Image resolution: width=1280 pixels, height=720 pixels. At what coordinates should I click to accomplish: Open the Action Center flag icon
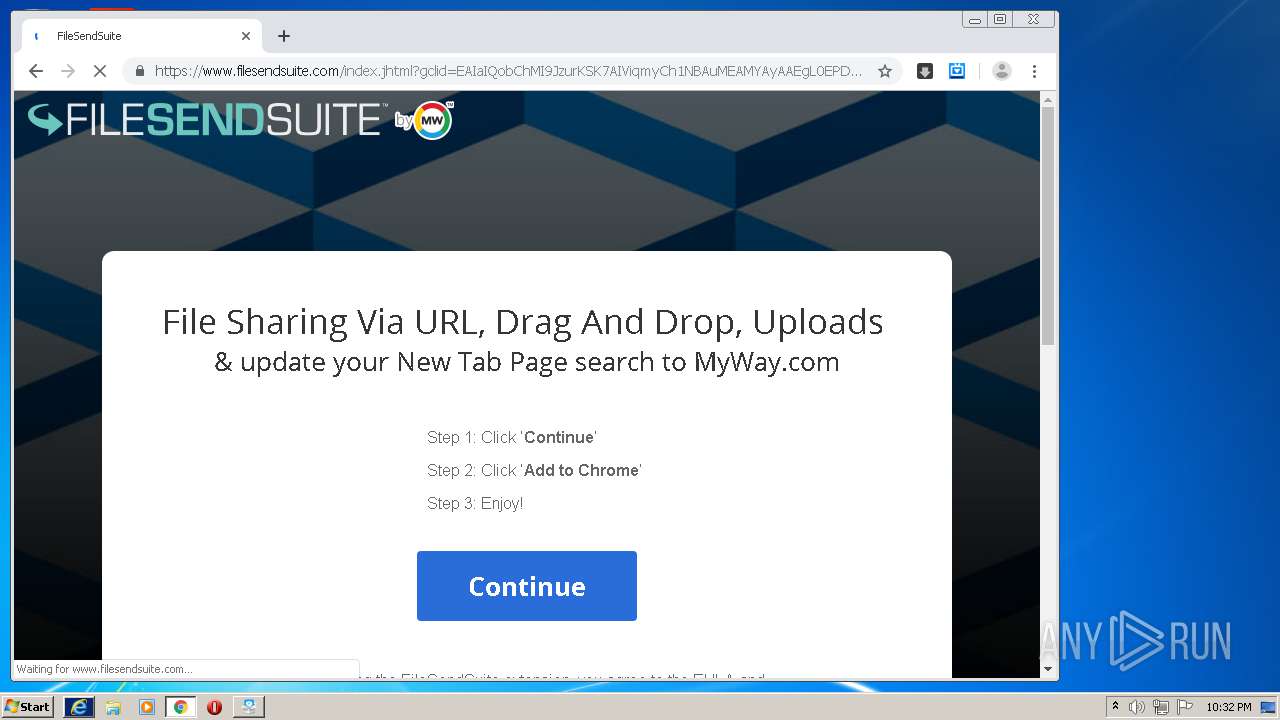1185,707
